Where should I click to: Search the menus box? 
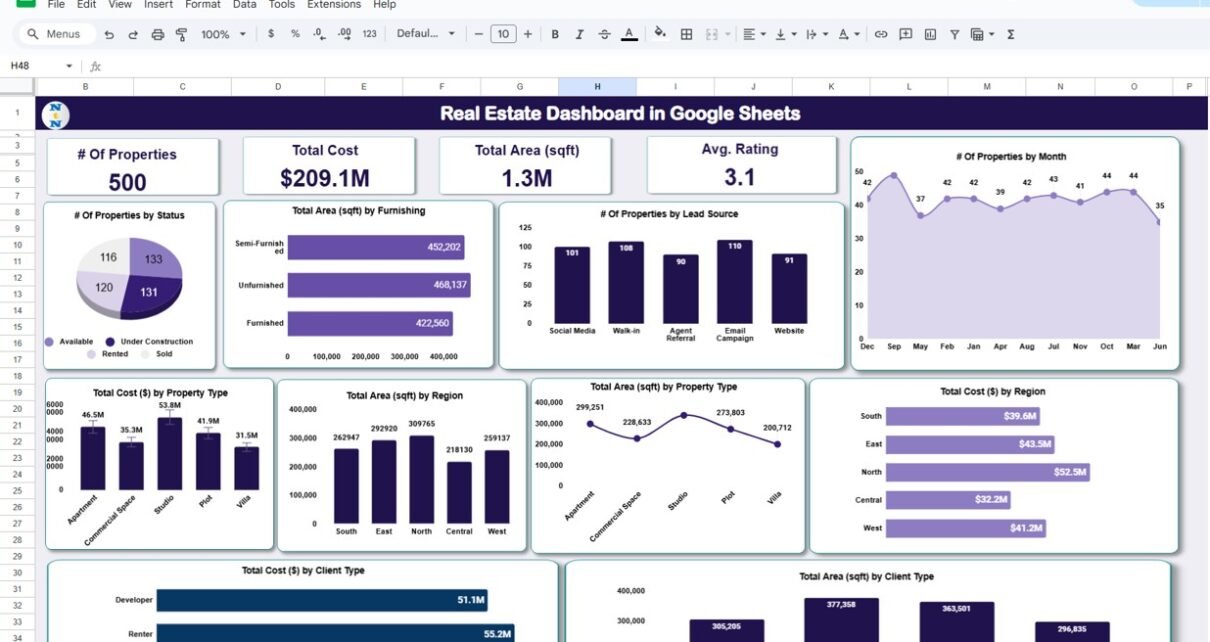click(x=56, y=34)
